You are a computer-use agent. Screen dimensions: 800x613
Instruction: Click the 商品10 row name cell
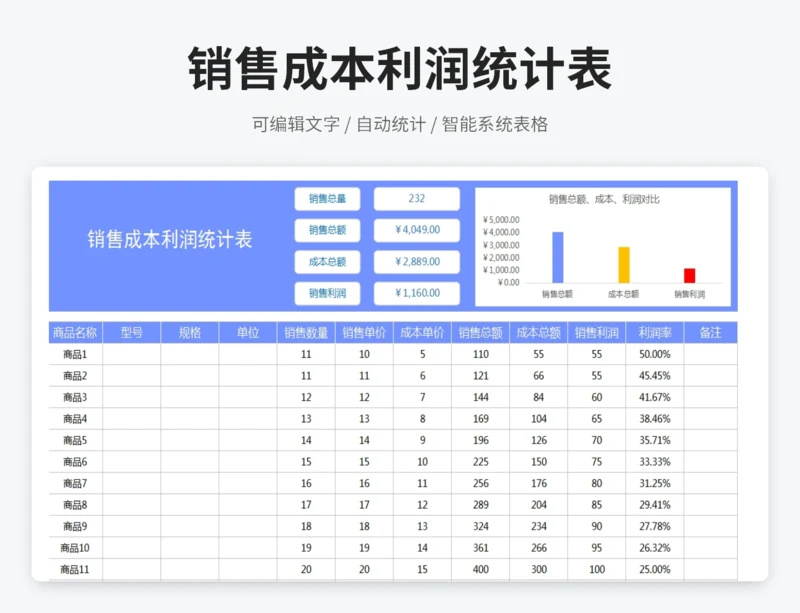click(76, 548)
